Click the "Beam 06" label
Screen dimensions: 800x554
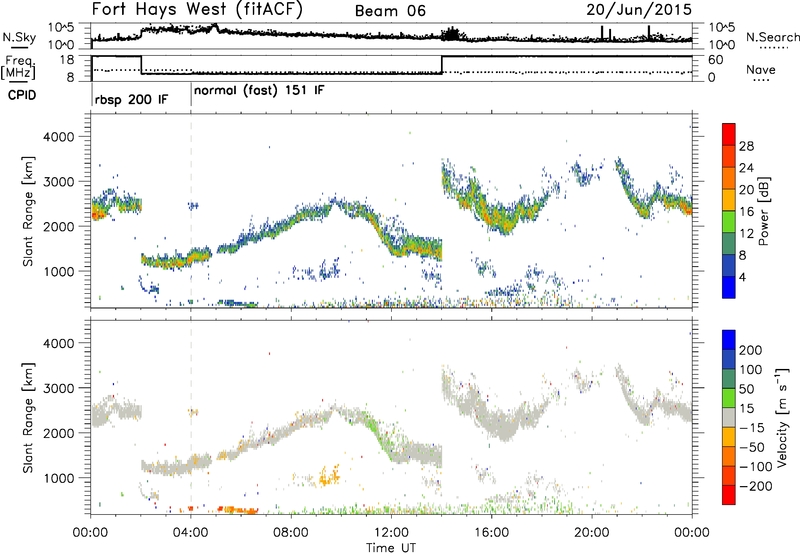pyautogui.click(x=390, y=11)
